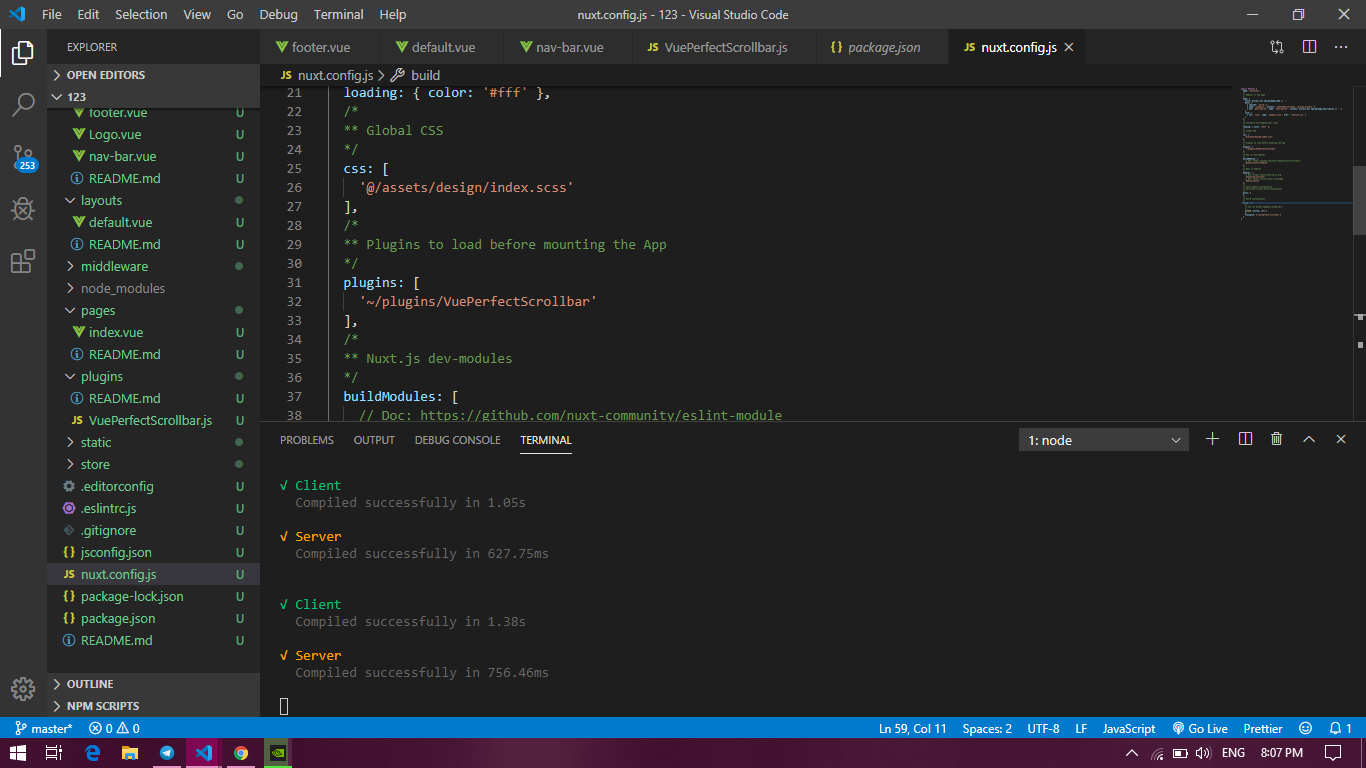Change indentation via Spaces: 2
The image size is (1366, 768).
tap(987, 728)
